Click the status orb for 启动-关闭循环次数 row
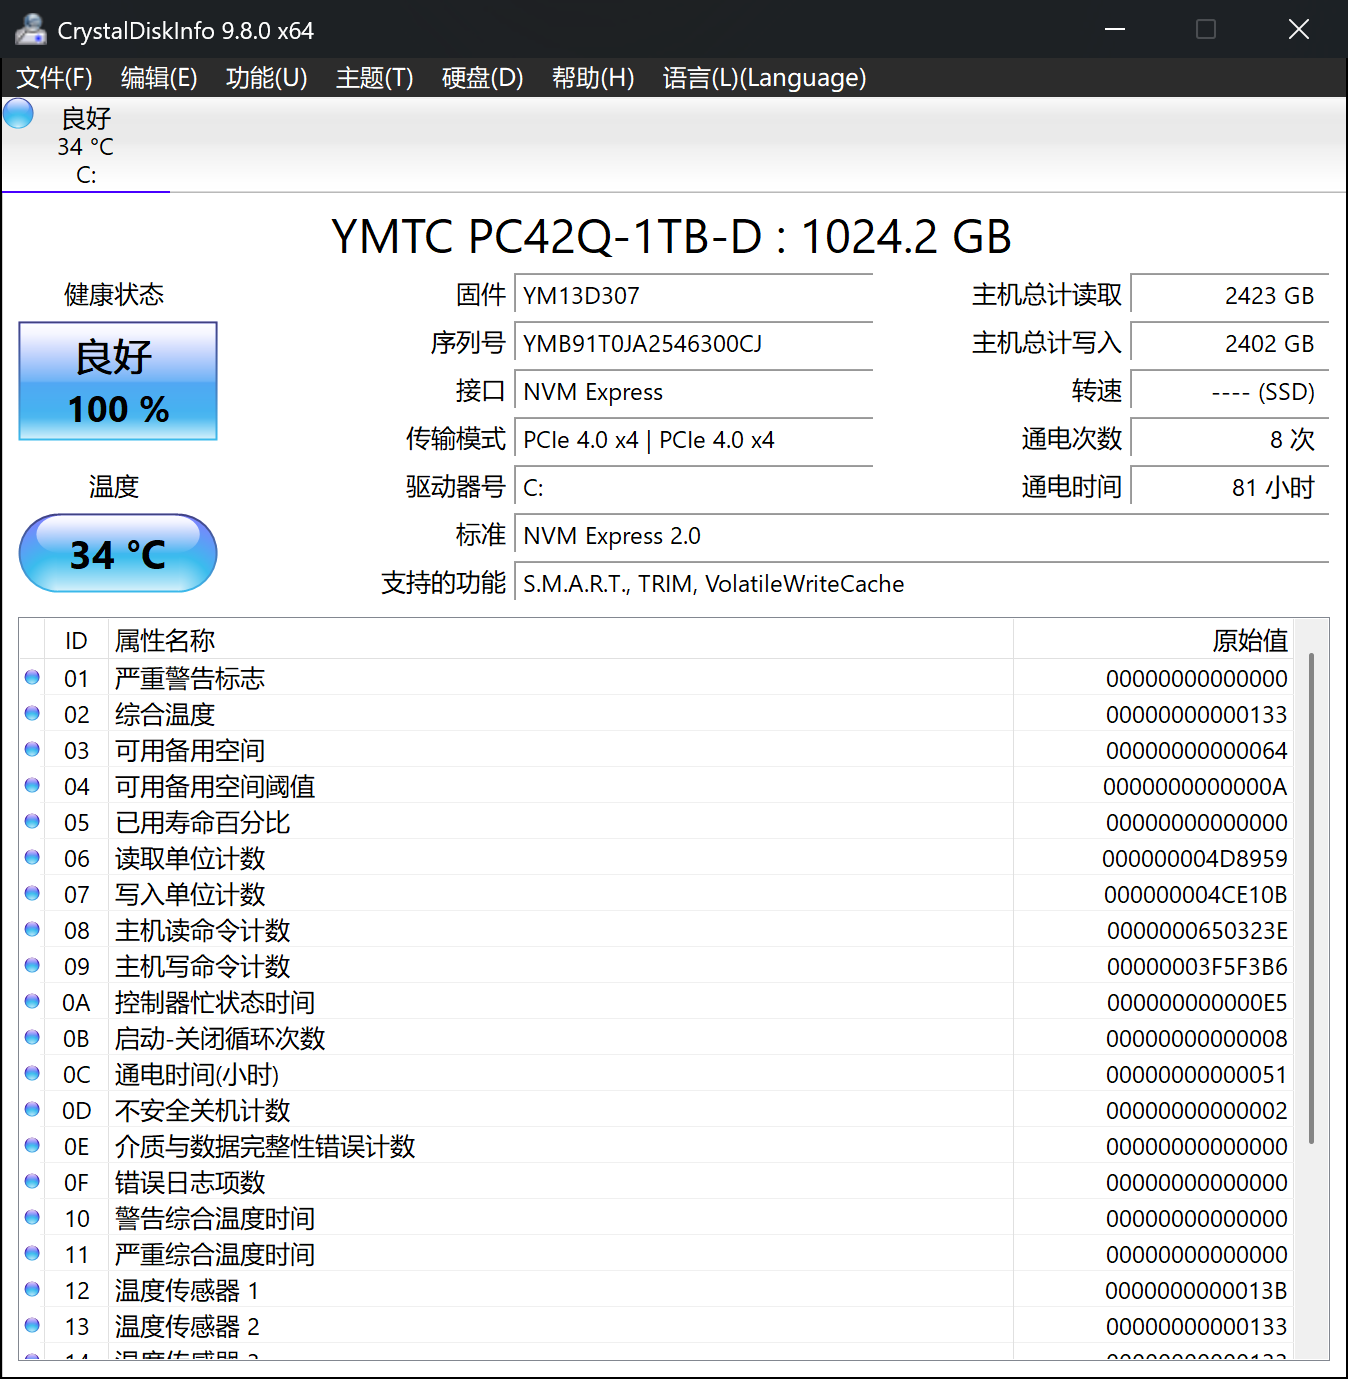Viewport: 1348px width, 1379px height. tap(32, 1037)
